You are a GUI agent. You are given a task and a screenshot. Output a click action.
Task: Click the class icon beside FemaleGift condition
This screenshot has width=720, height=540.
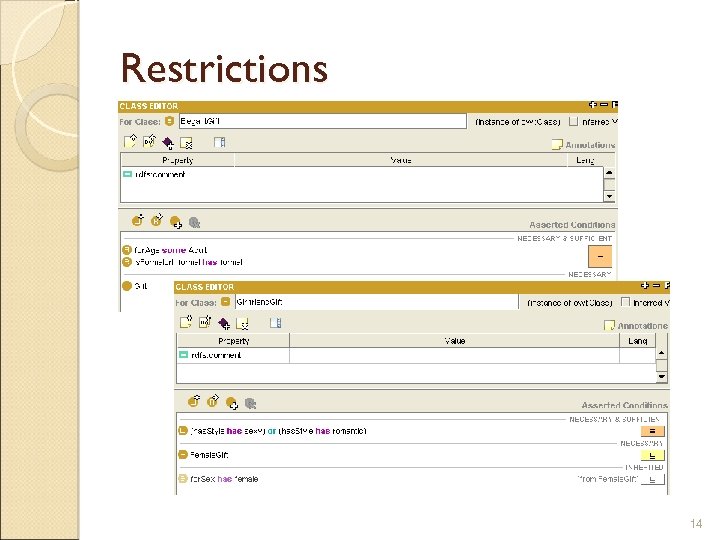tap(183, 455)
